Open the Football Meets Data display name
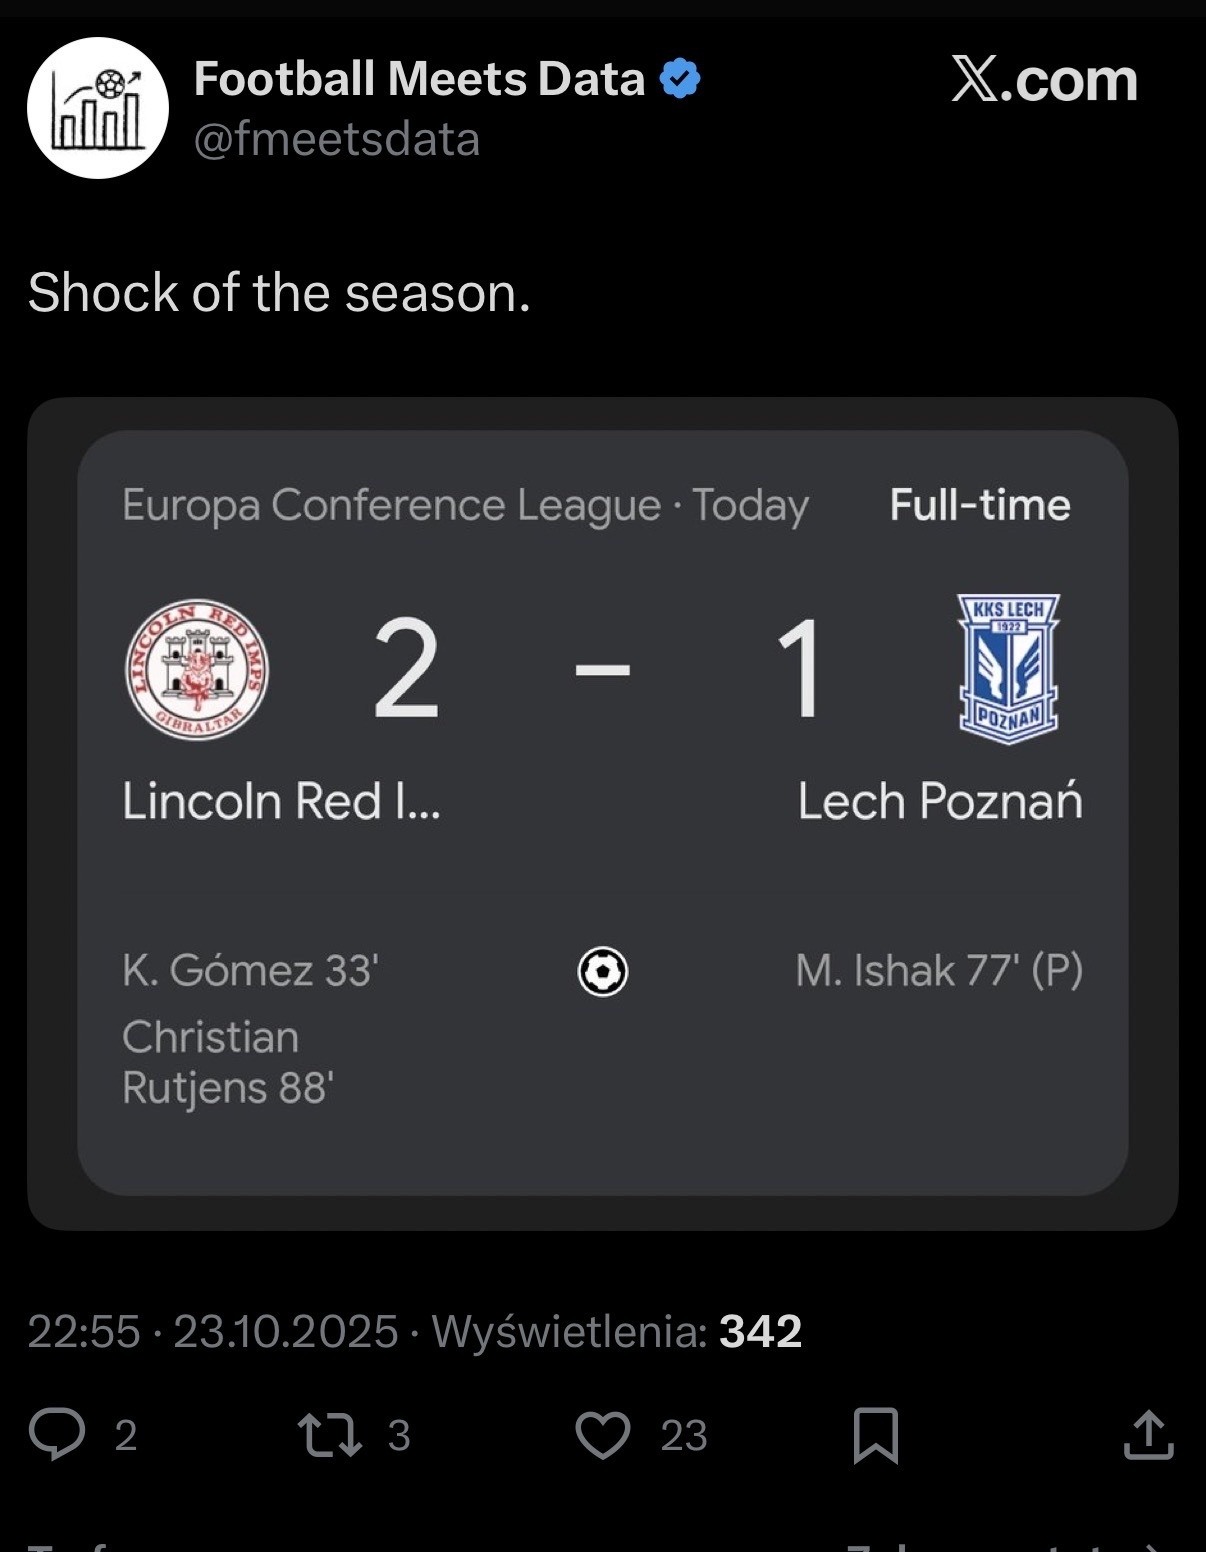 click(419, 79)
